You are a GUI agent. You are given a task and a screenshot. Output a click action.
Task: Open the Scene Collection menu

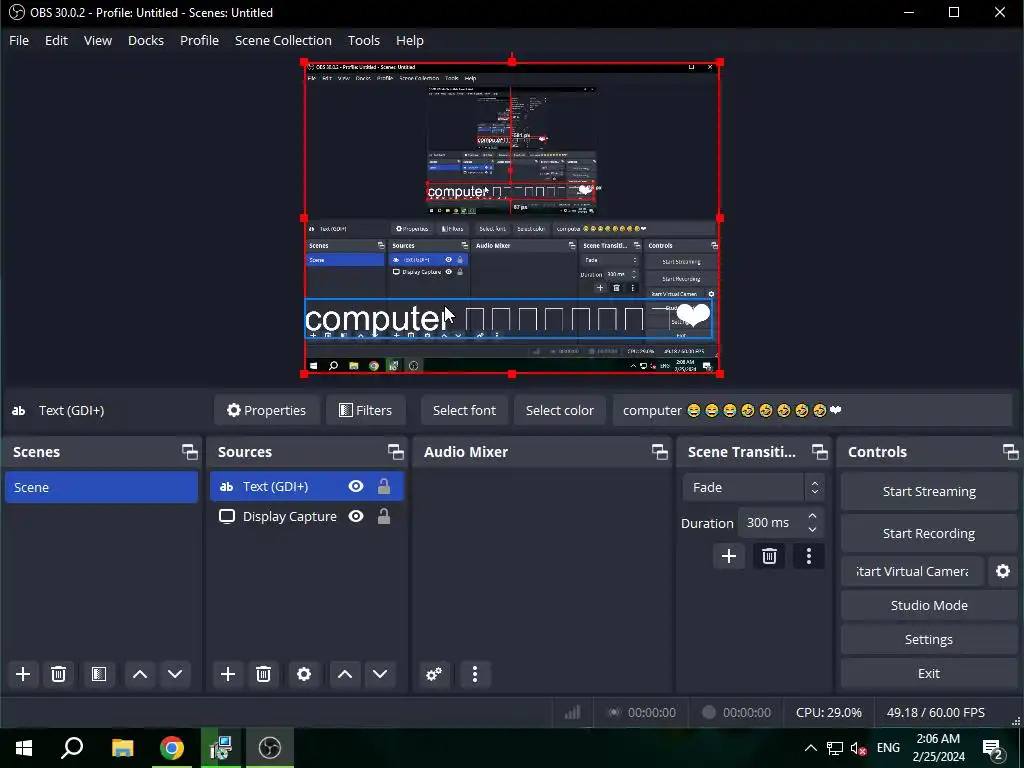(283, 40)
